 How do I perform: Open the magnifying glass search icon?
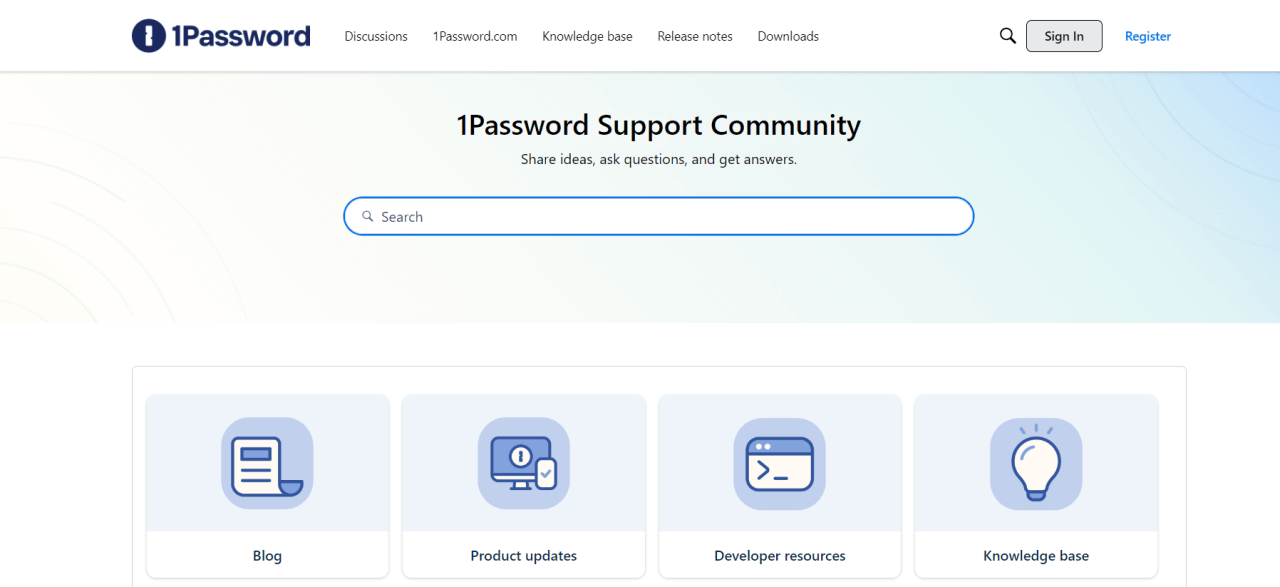pyautogui.click(x=1007, y=35)
